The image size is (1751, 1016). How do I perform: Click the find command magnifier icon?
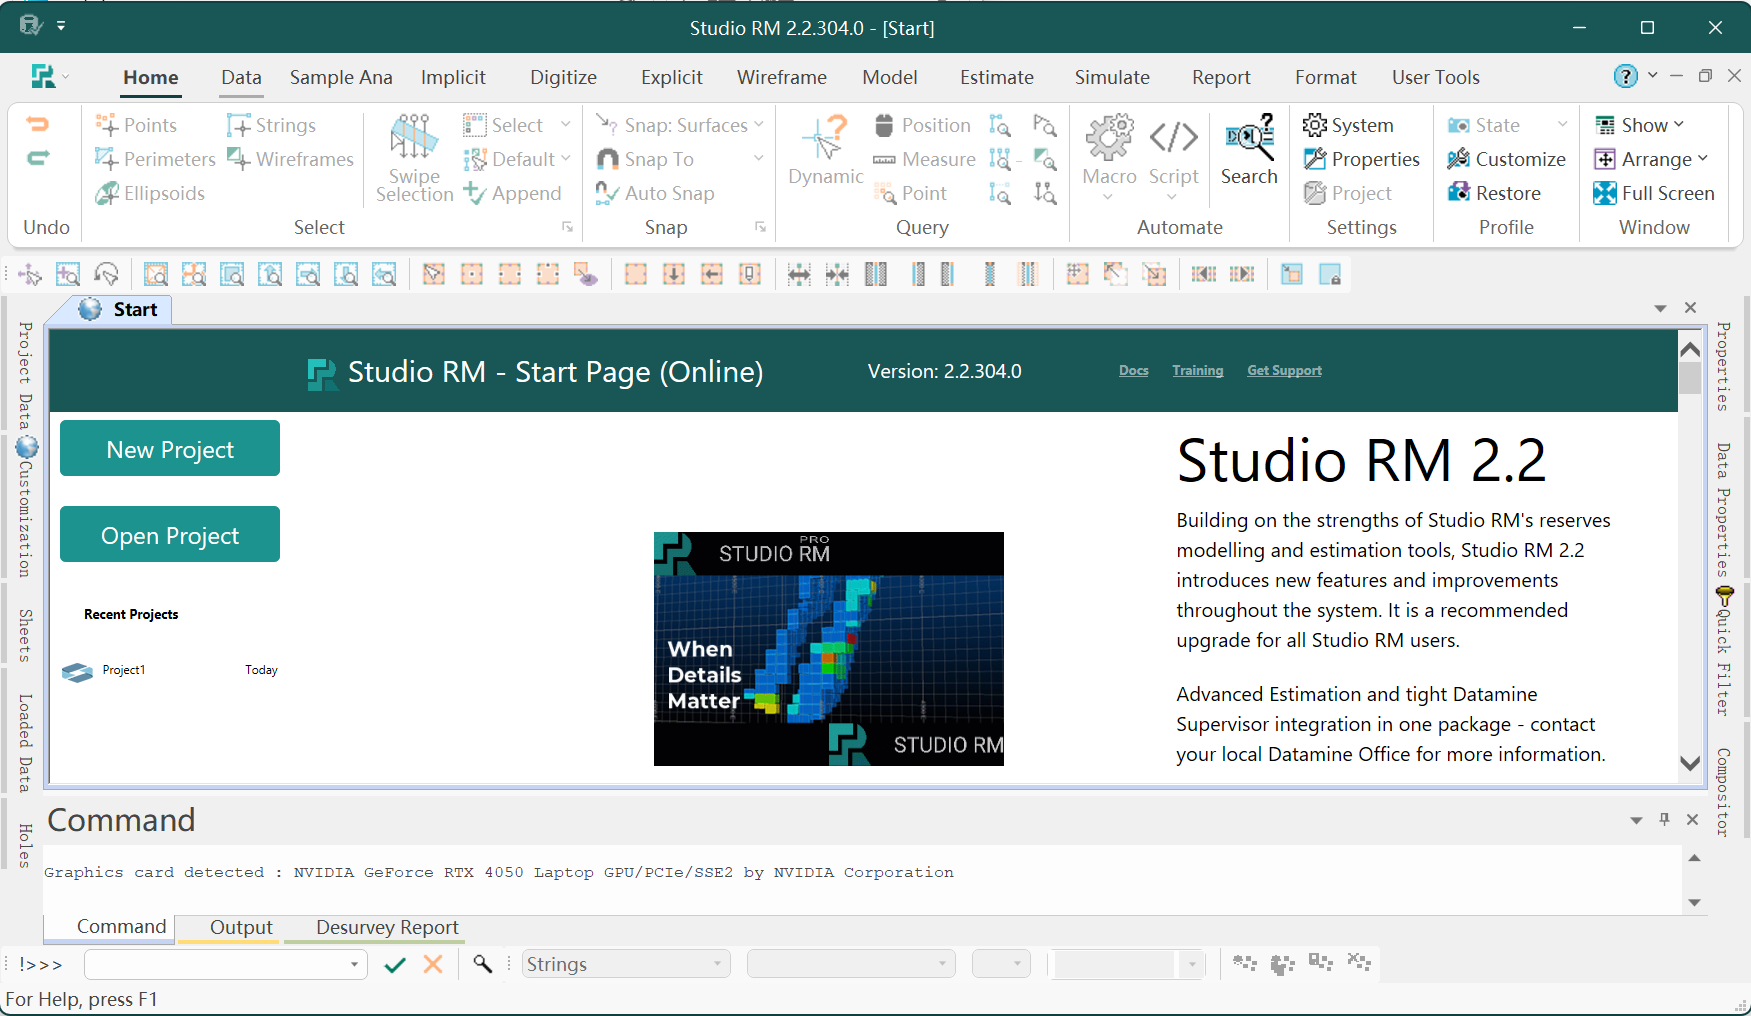pyautogui.click(x=483, y=963)
